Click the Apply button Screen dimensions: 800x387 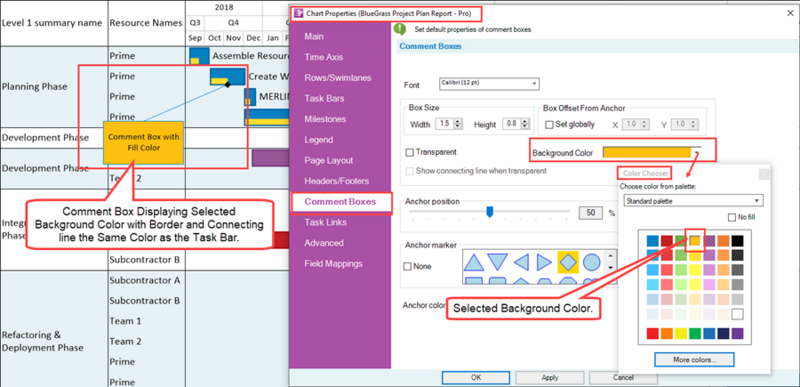pyautogui.click(x=549, y=378)
